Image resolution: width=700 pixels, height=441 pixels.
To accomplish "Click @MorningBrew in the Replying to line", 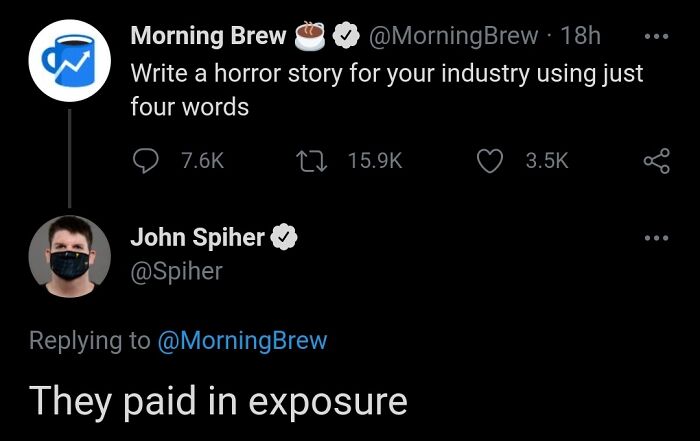I will pos(242,340).
